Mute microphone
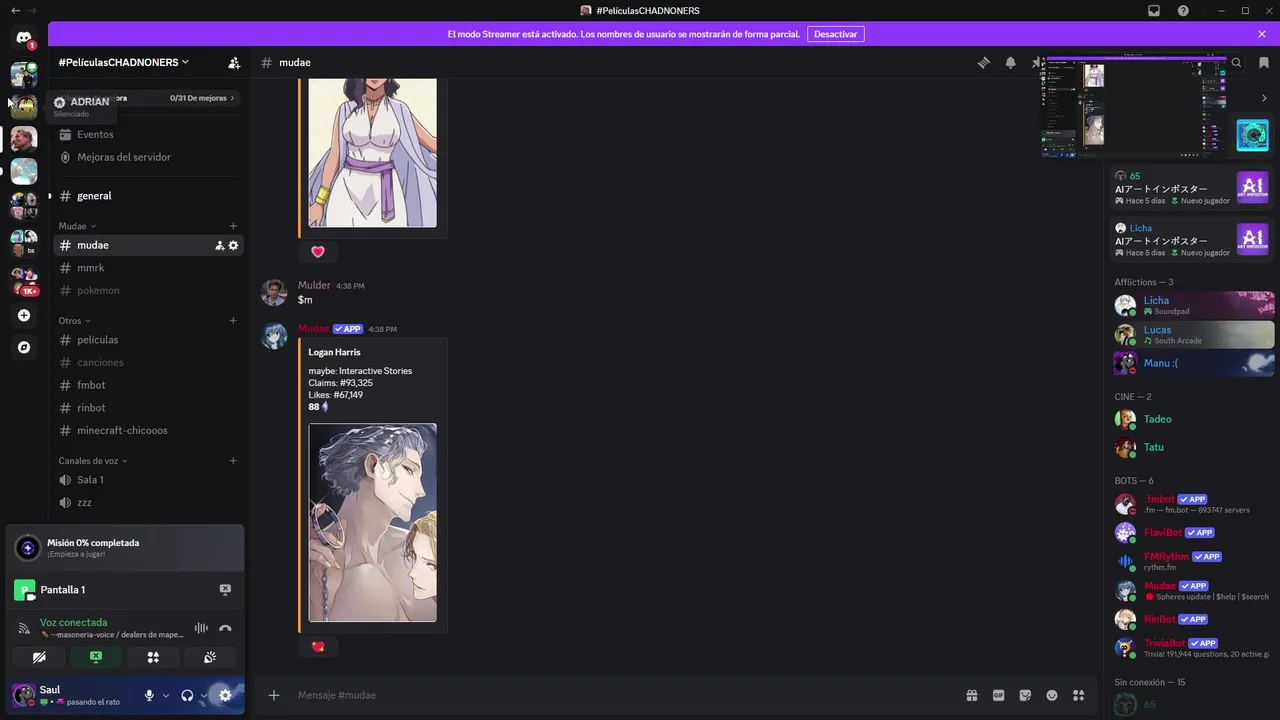 (x=149, y=695)
